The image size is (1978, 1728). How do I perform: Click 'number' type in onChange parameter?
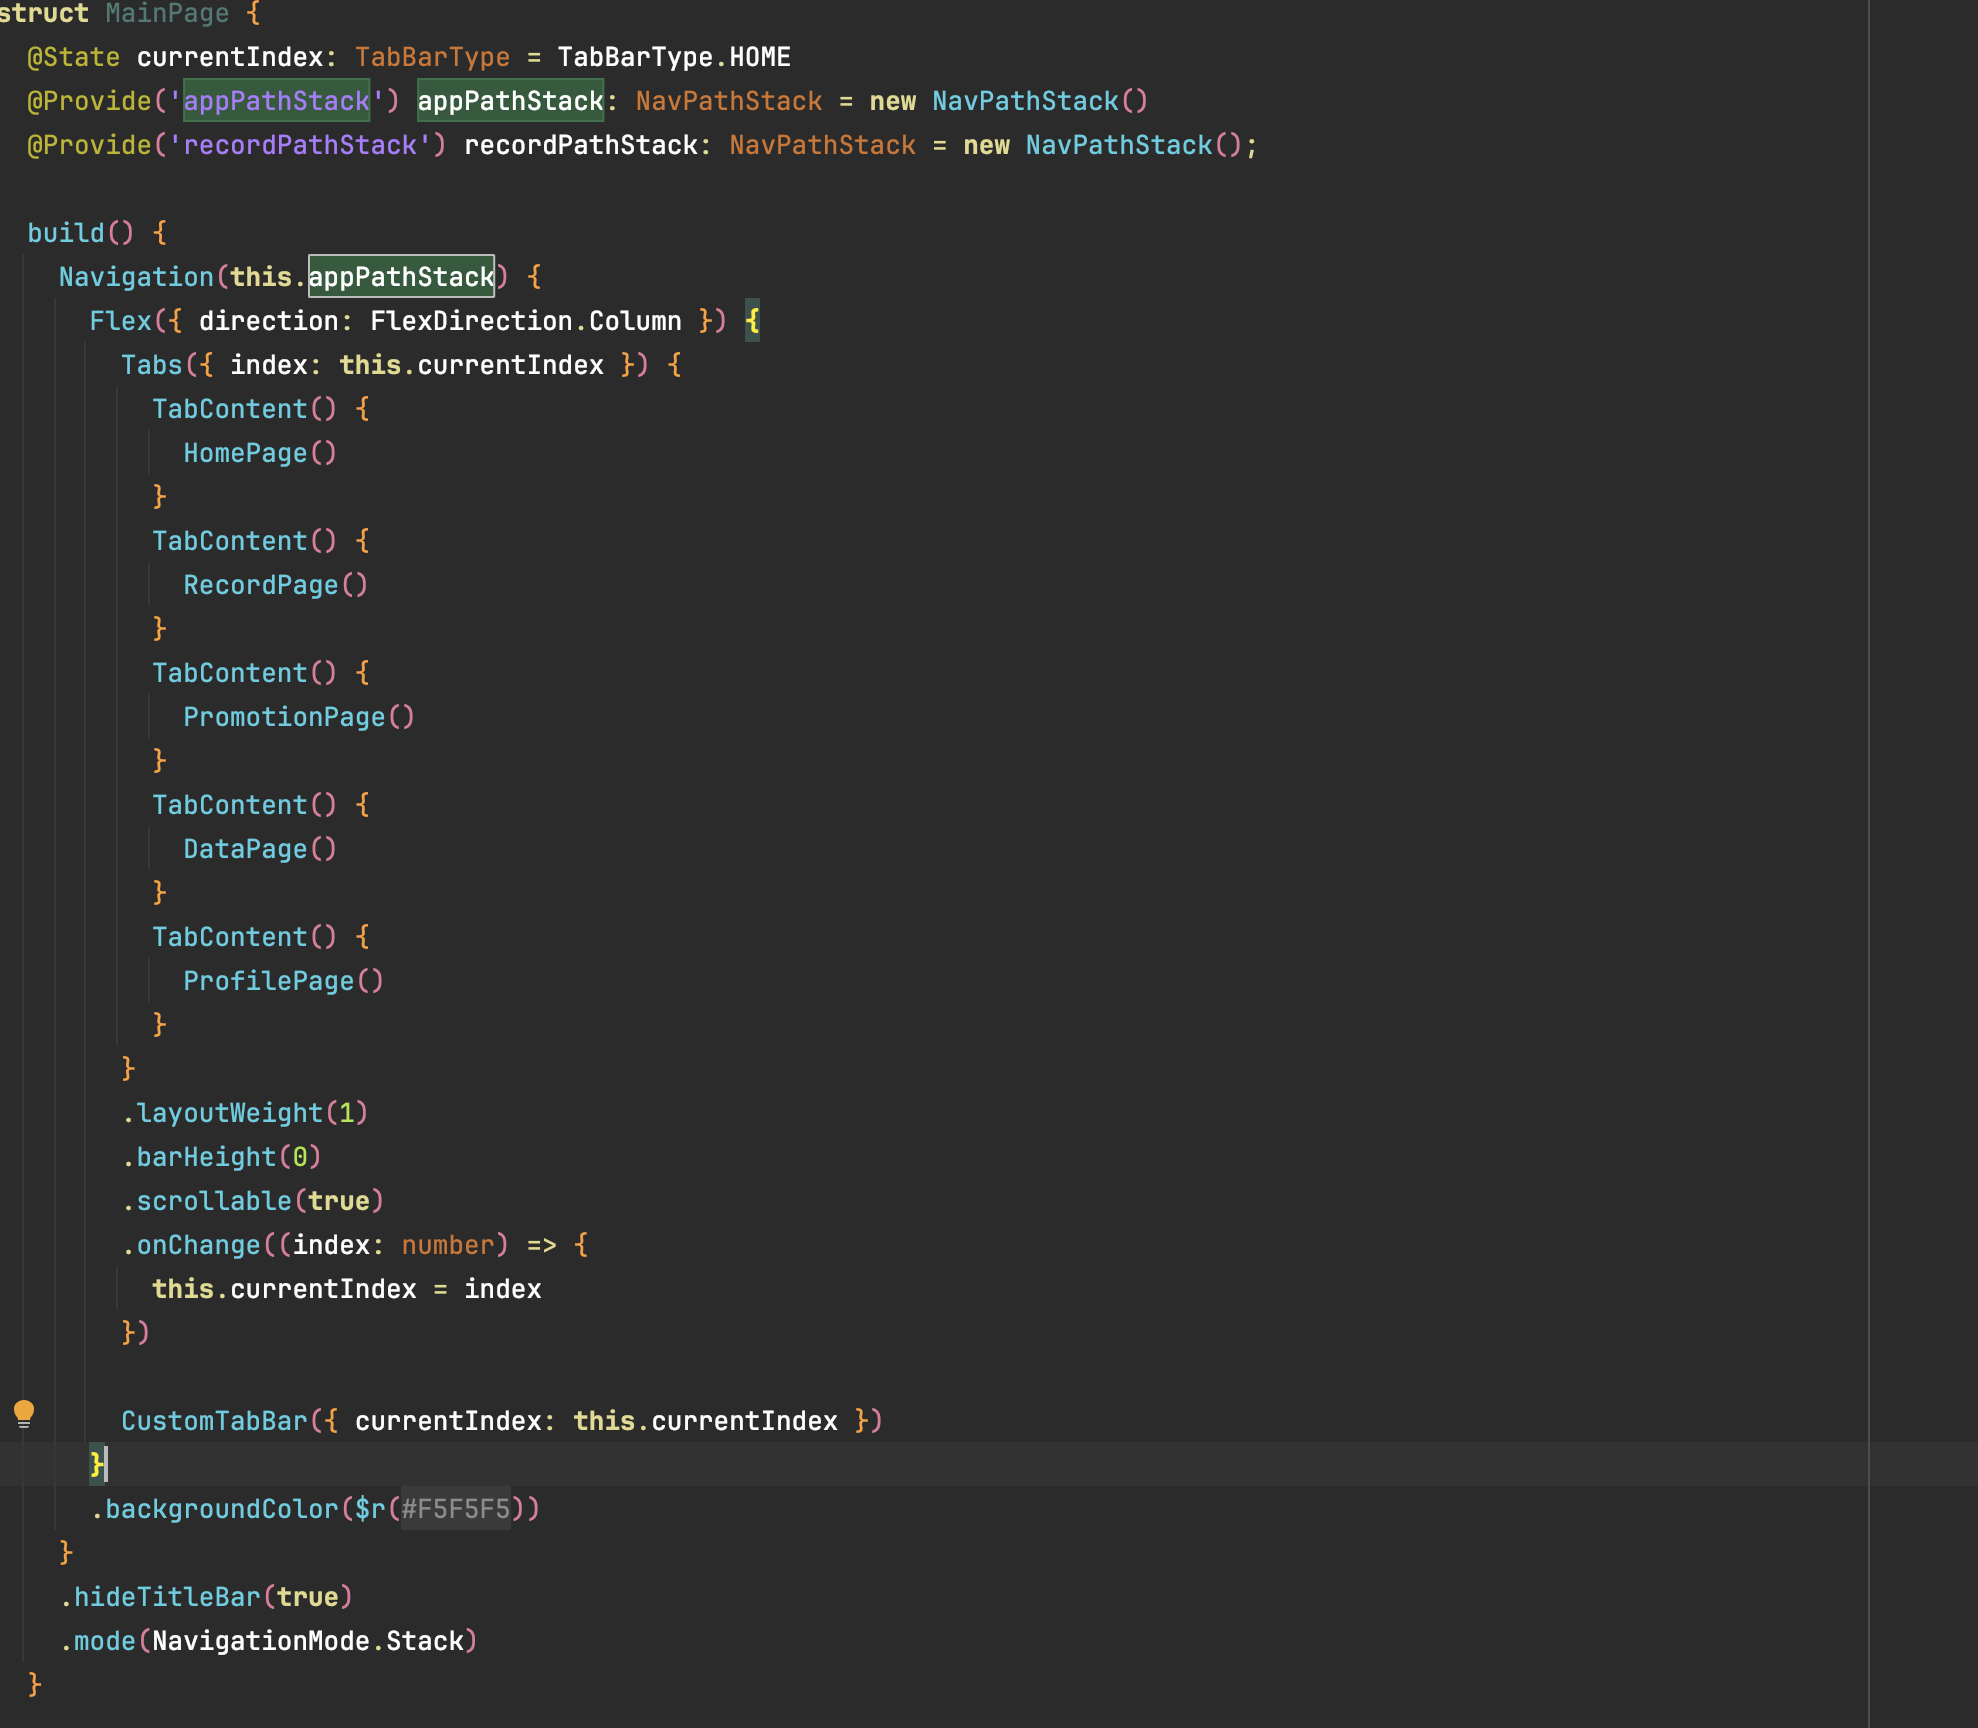(x=448, y=1245)
